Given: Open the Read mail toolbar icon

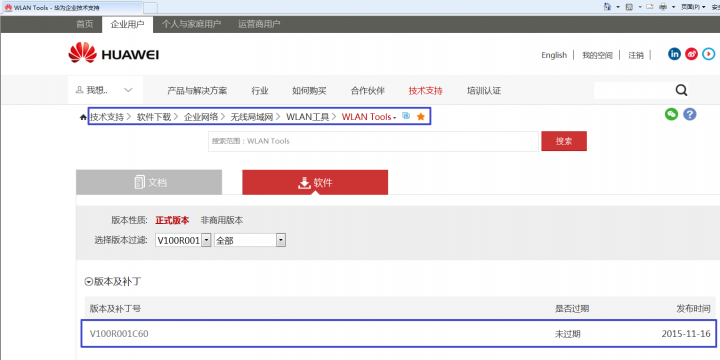Looking at the screenshot, I should point(650,7).
